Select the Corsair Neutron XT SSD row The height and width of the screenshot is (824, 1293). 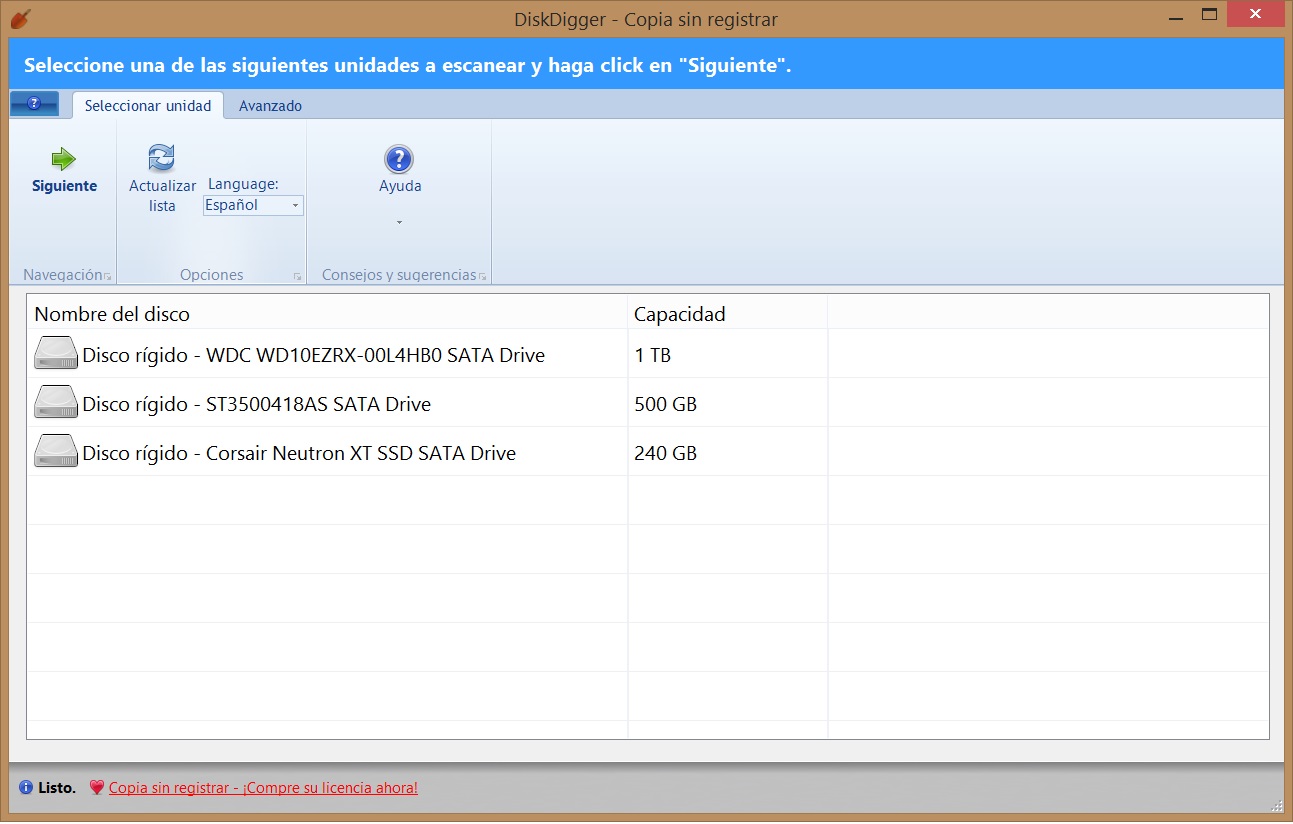(648, 452)
